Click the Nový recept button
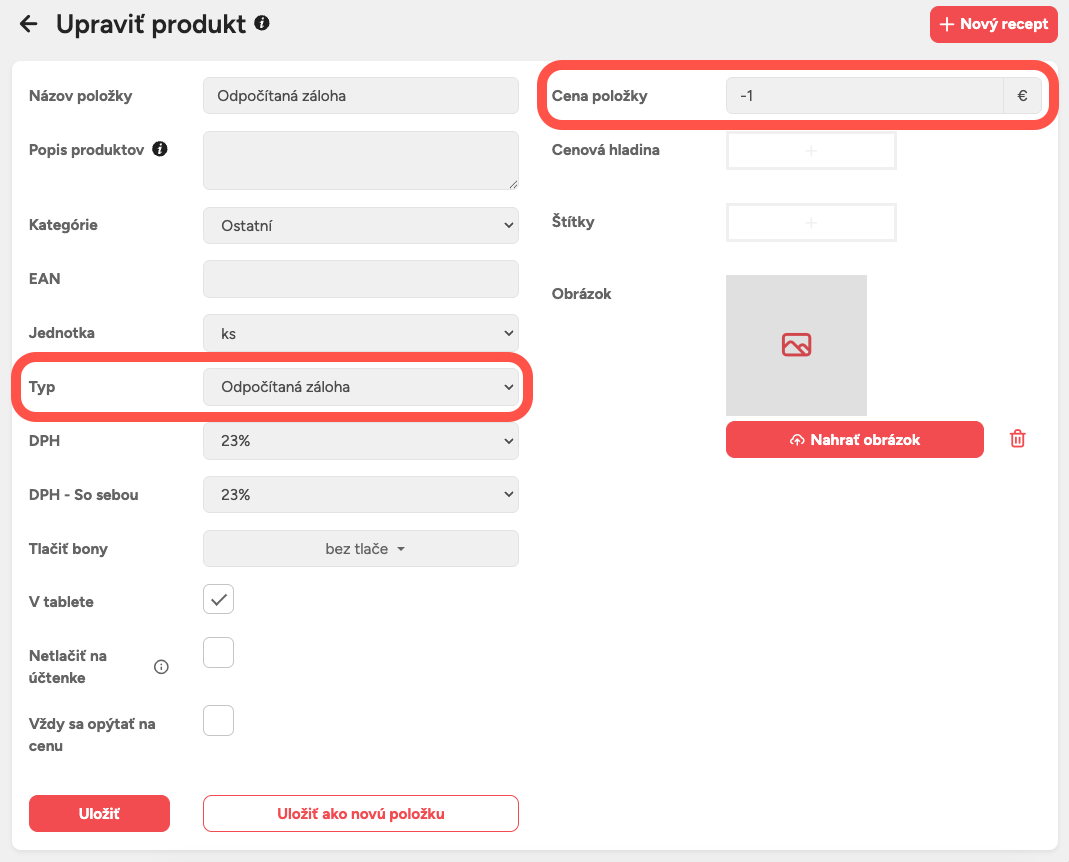The image size is (1069, 862). tap(993, 24)
